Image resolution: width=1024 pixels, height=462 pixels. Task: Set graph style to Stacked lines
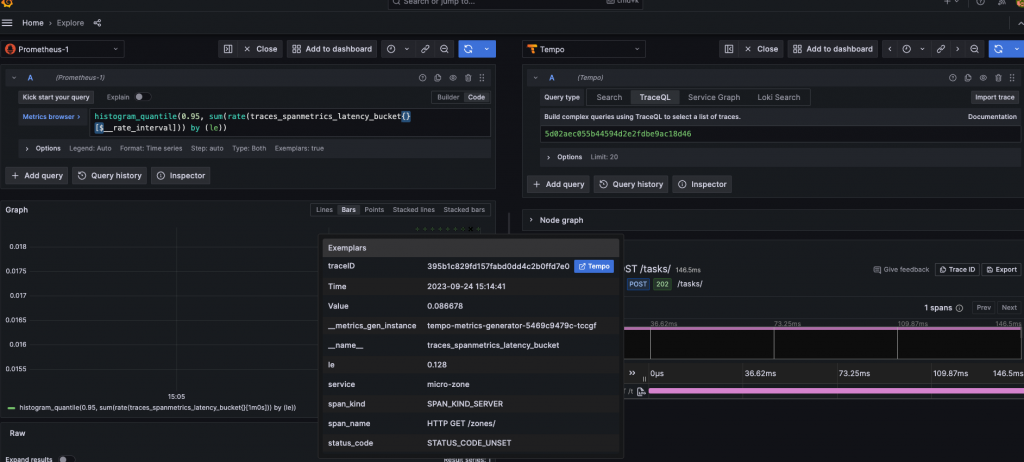pyautogui.click(x=413, y=210)
